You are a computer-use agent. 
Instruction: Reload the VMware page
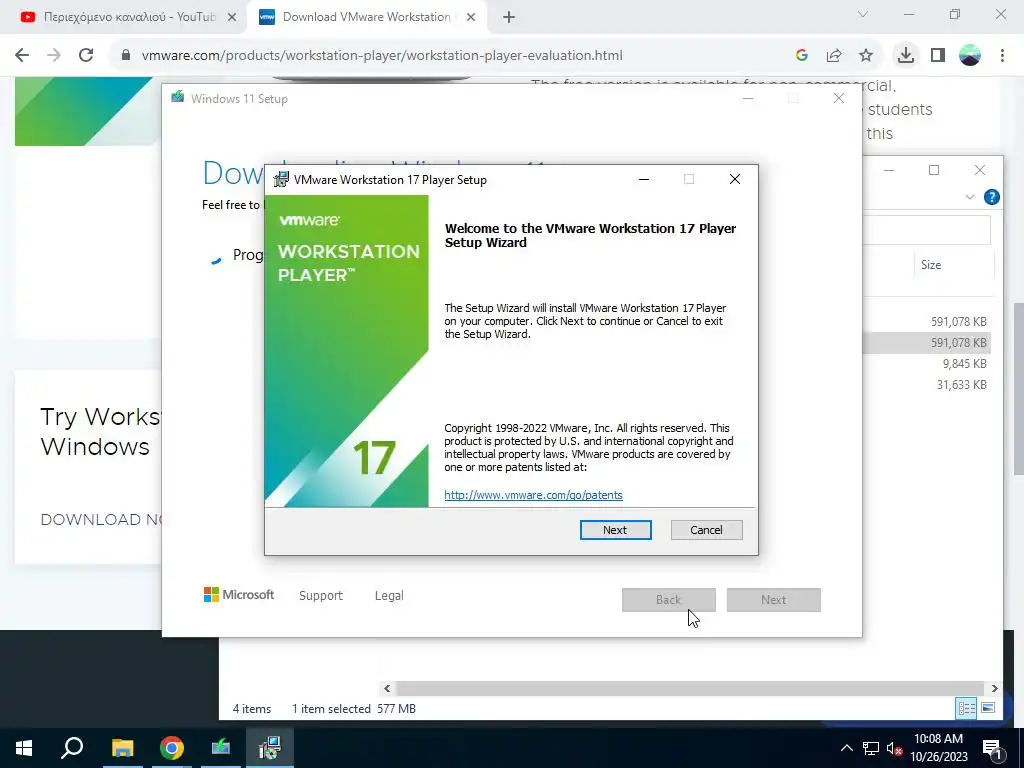click(x=86, y=56)
